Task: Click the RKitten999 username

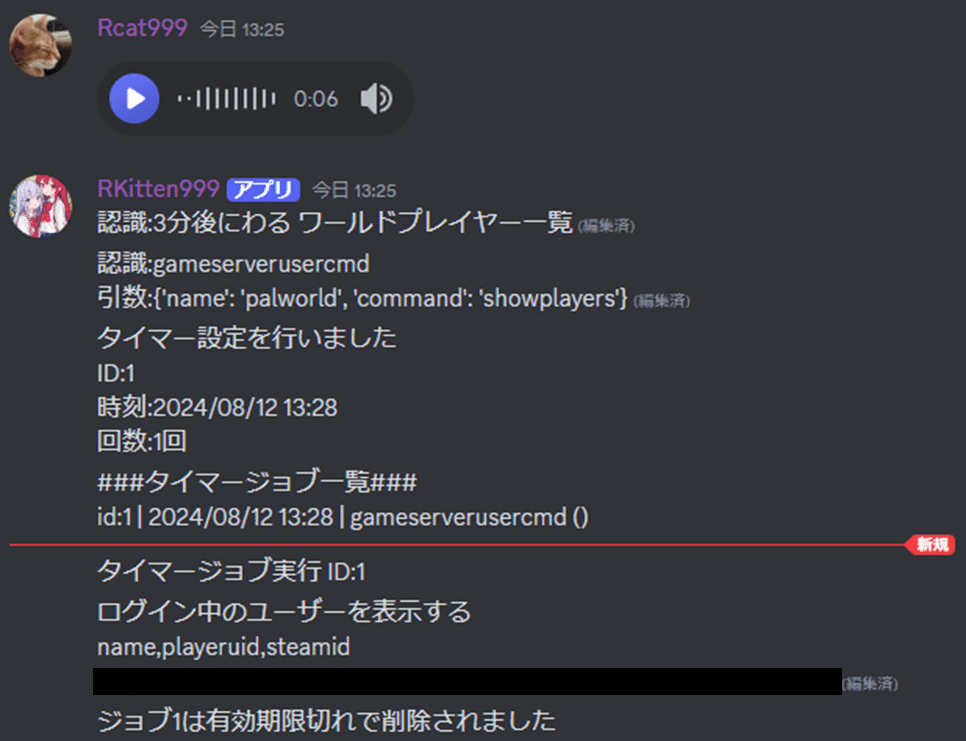Action: (x=158, y=188)
